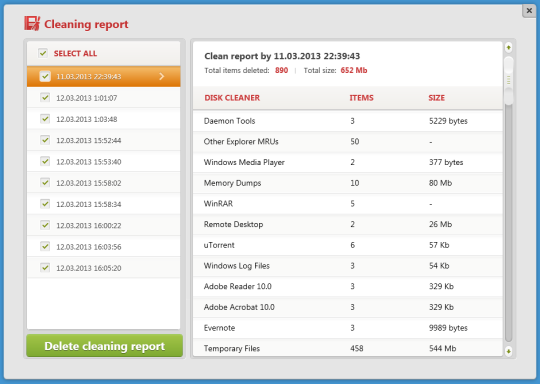Image resolution: width=540 pixels, height=384 pixels.
Task: View the report from 12.03.2013 16:03:56
Action: [104, 247]
